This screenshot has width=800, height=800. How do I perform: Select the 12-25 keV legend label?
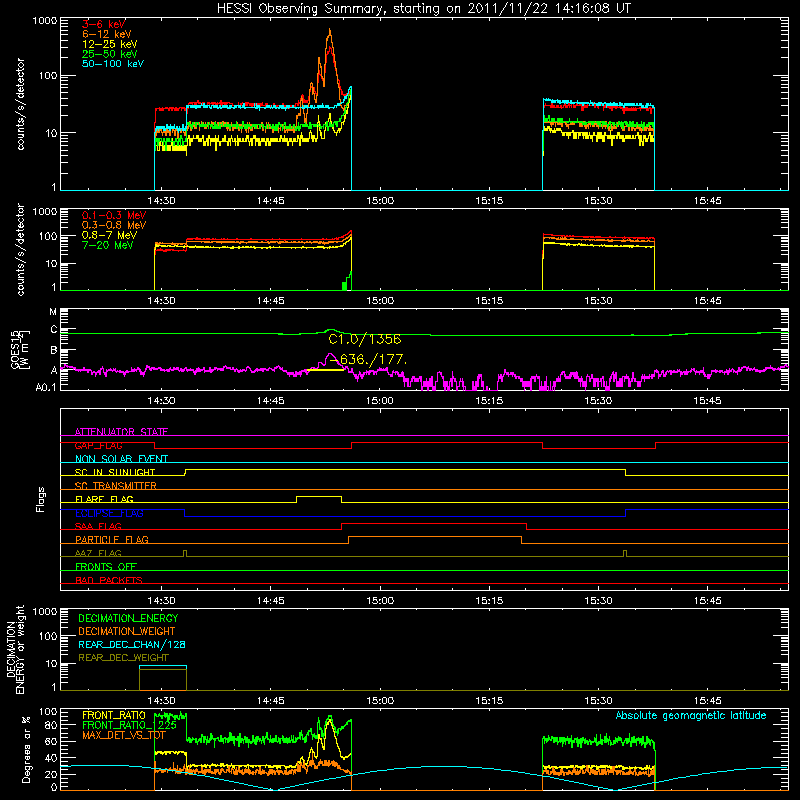coord(110,44)
